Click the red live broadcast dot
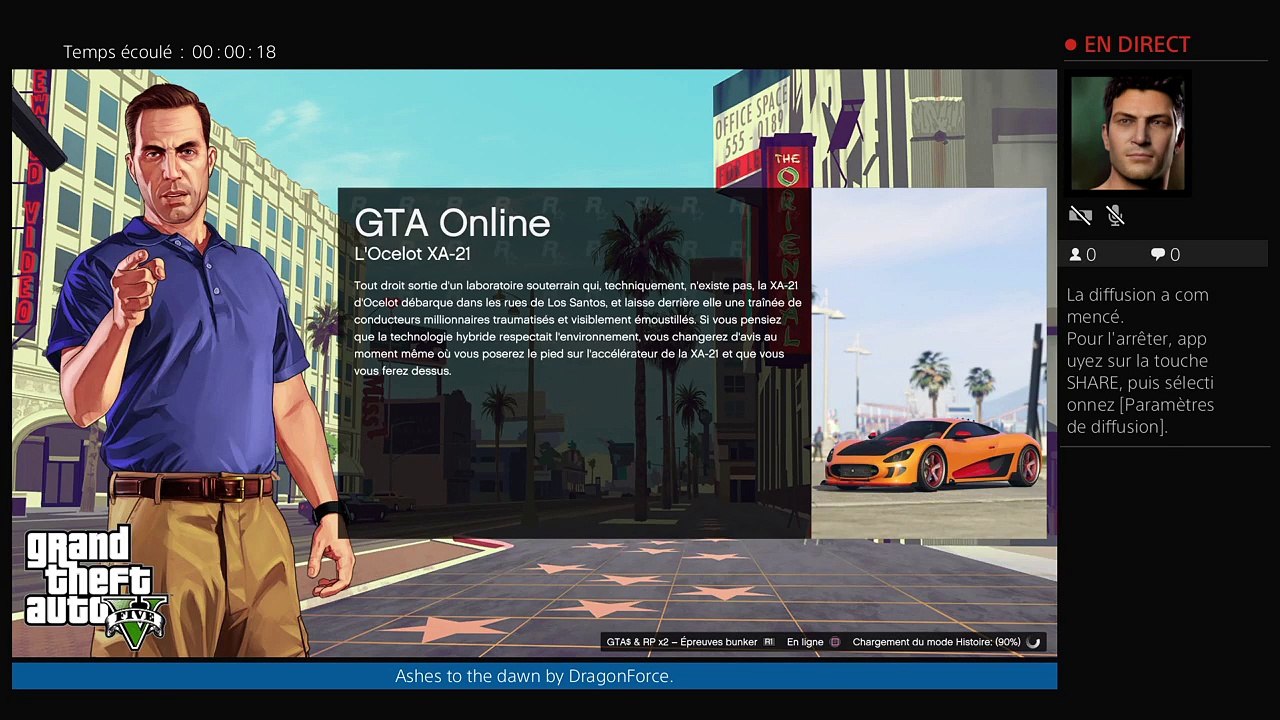 [1071, 45]
